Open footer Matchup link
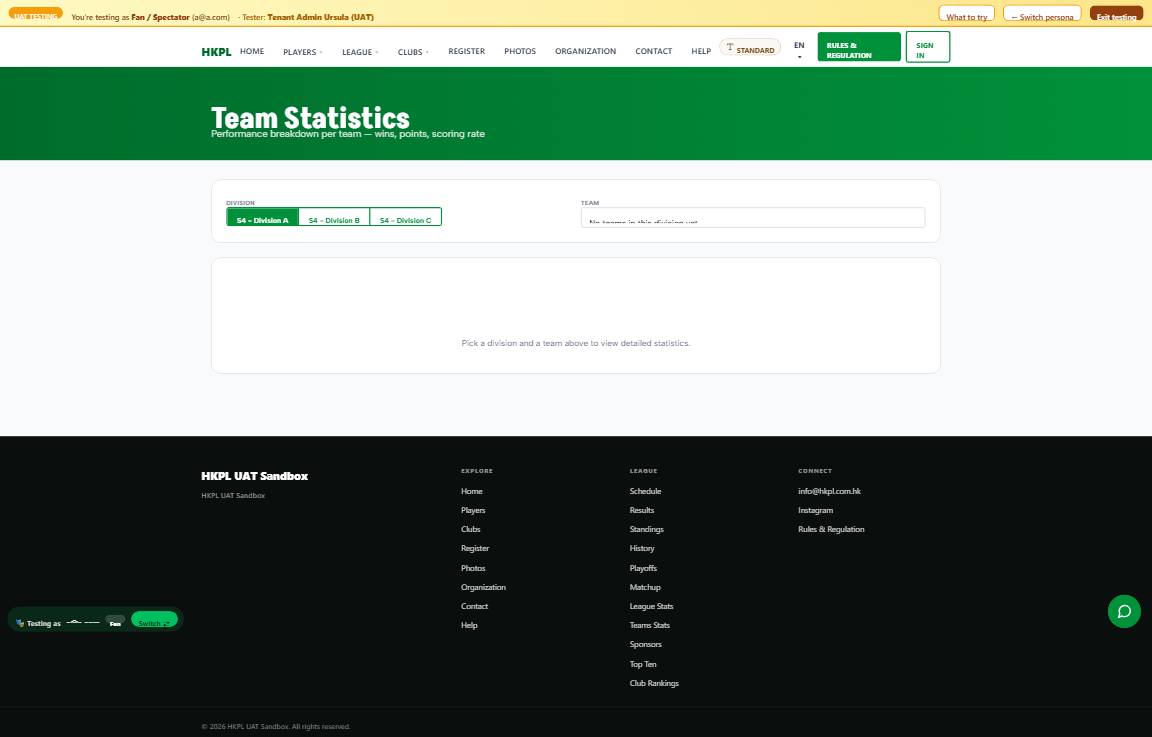Viewport: 1152px width, 737px height. tap(645, 587)
